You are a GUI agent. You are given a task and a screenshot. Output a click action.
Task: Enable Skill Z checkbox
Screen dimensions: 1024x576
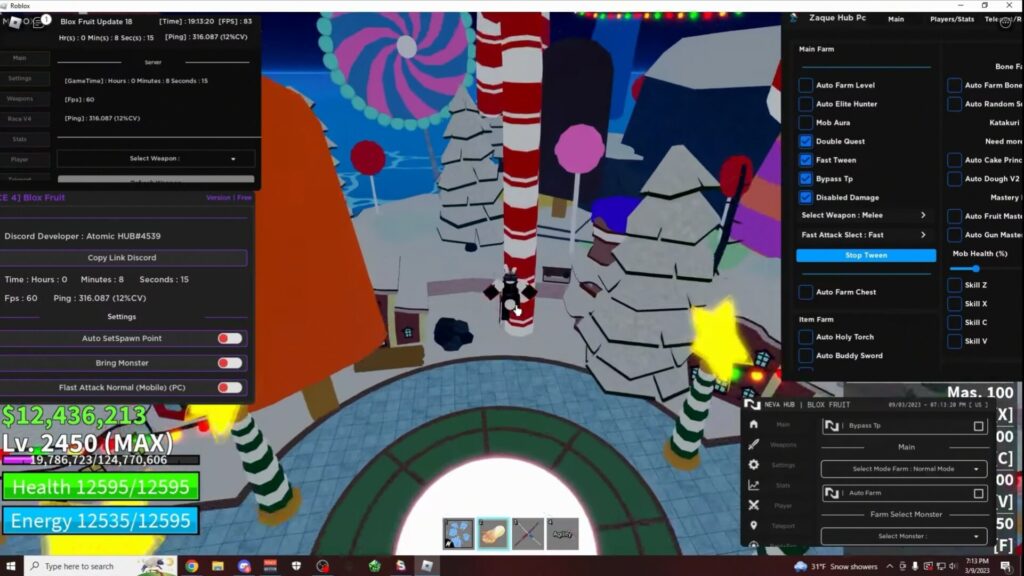pos(954,285)
